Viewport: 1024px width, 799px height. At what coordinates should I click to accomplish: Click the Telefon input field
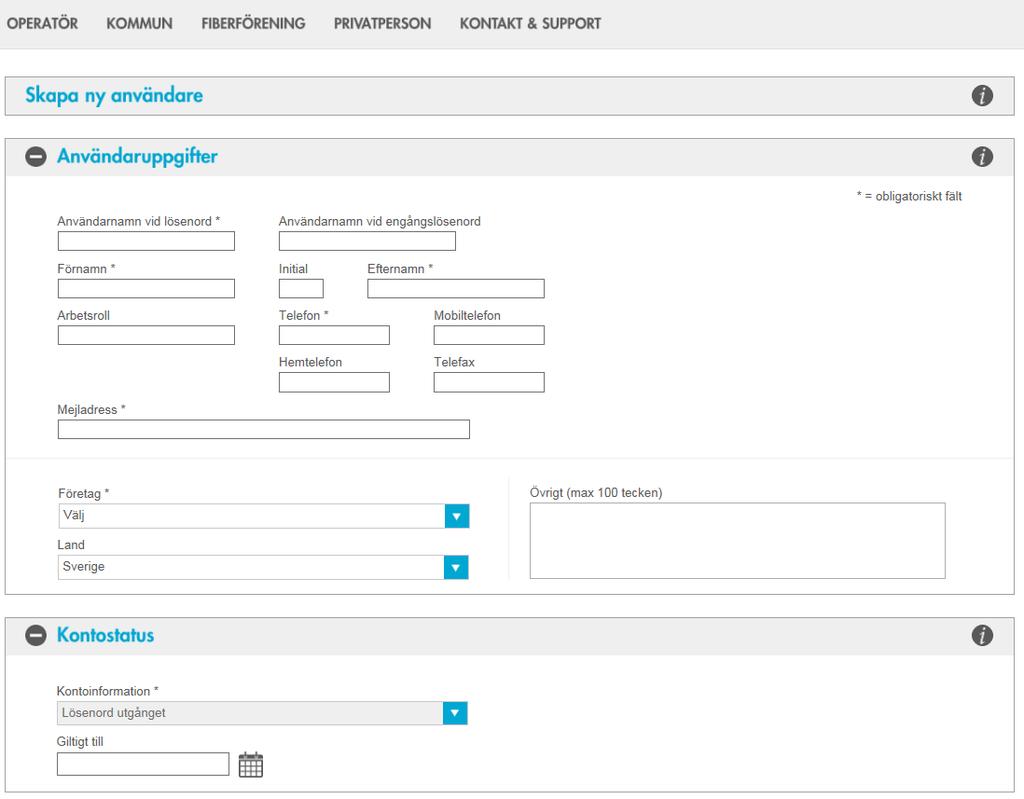[x=334, y=335]
